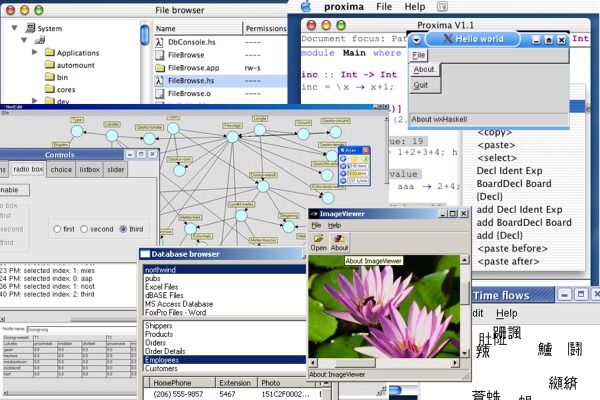Click ImageViewer vertical scrollbar up arrow
Image resolution: width=600 pixels, height=400 pixels.
(465, 260)
